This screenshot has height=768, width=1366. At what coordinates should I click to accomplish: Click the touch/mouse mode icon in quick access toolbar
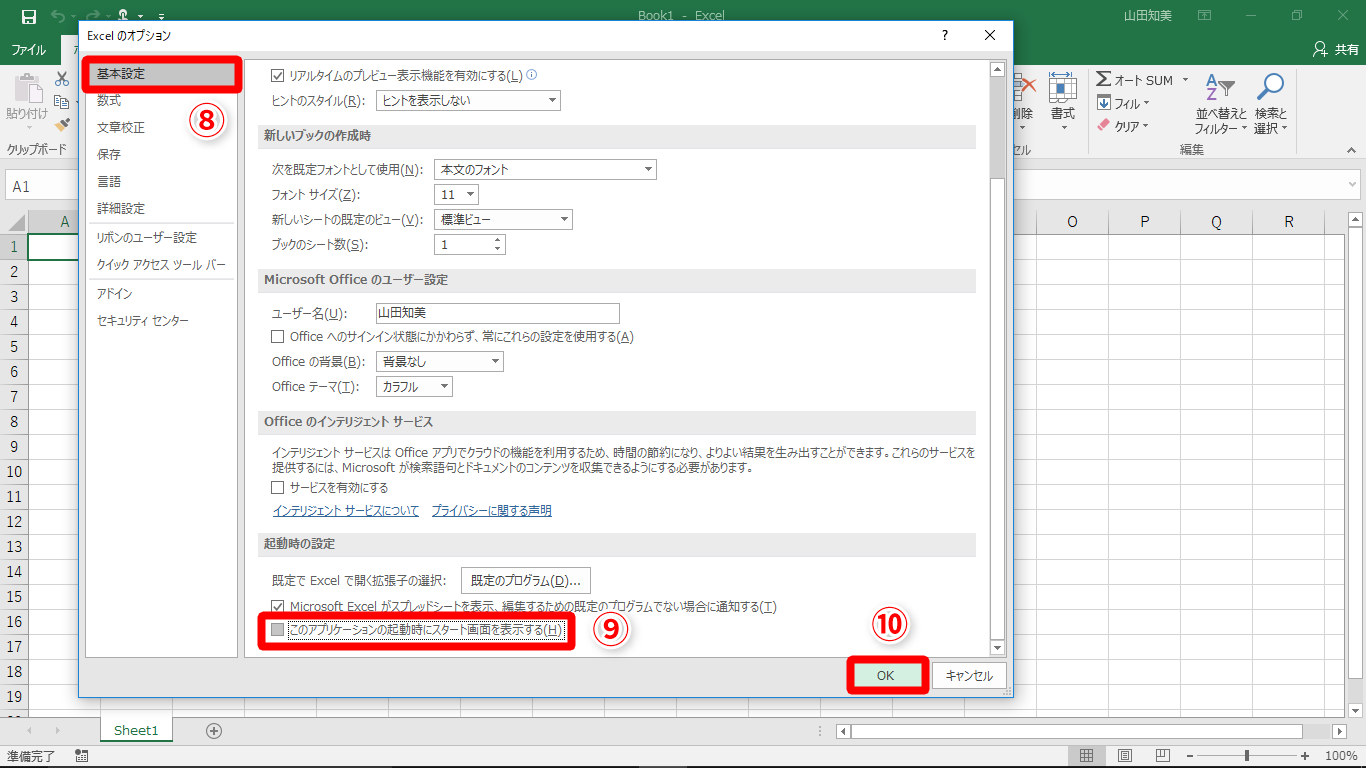click(123, 16)
